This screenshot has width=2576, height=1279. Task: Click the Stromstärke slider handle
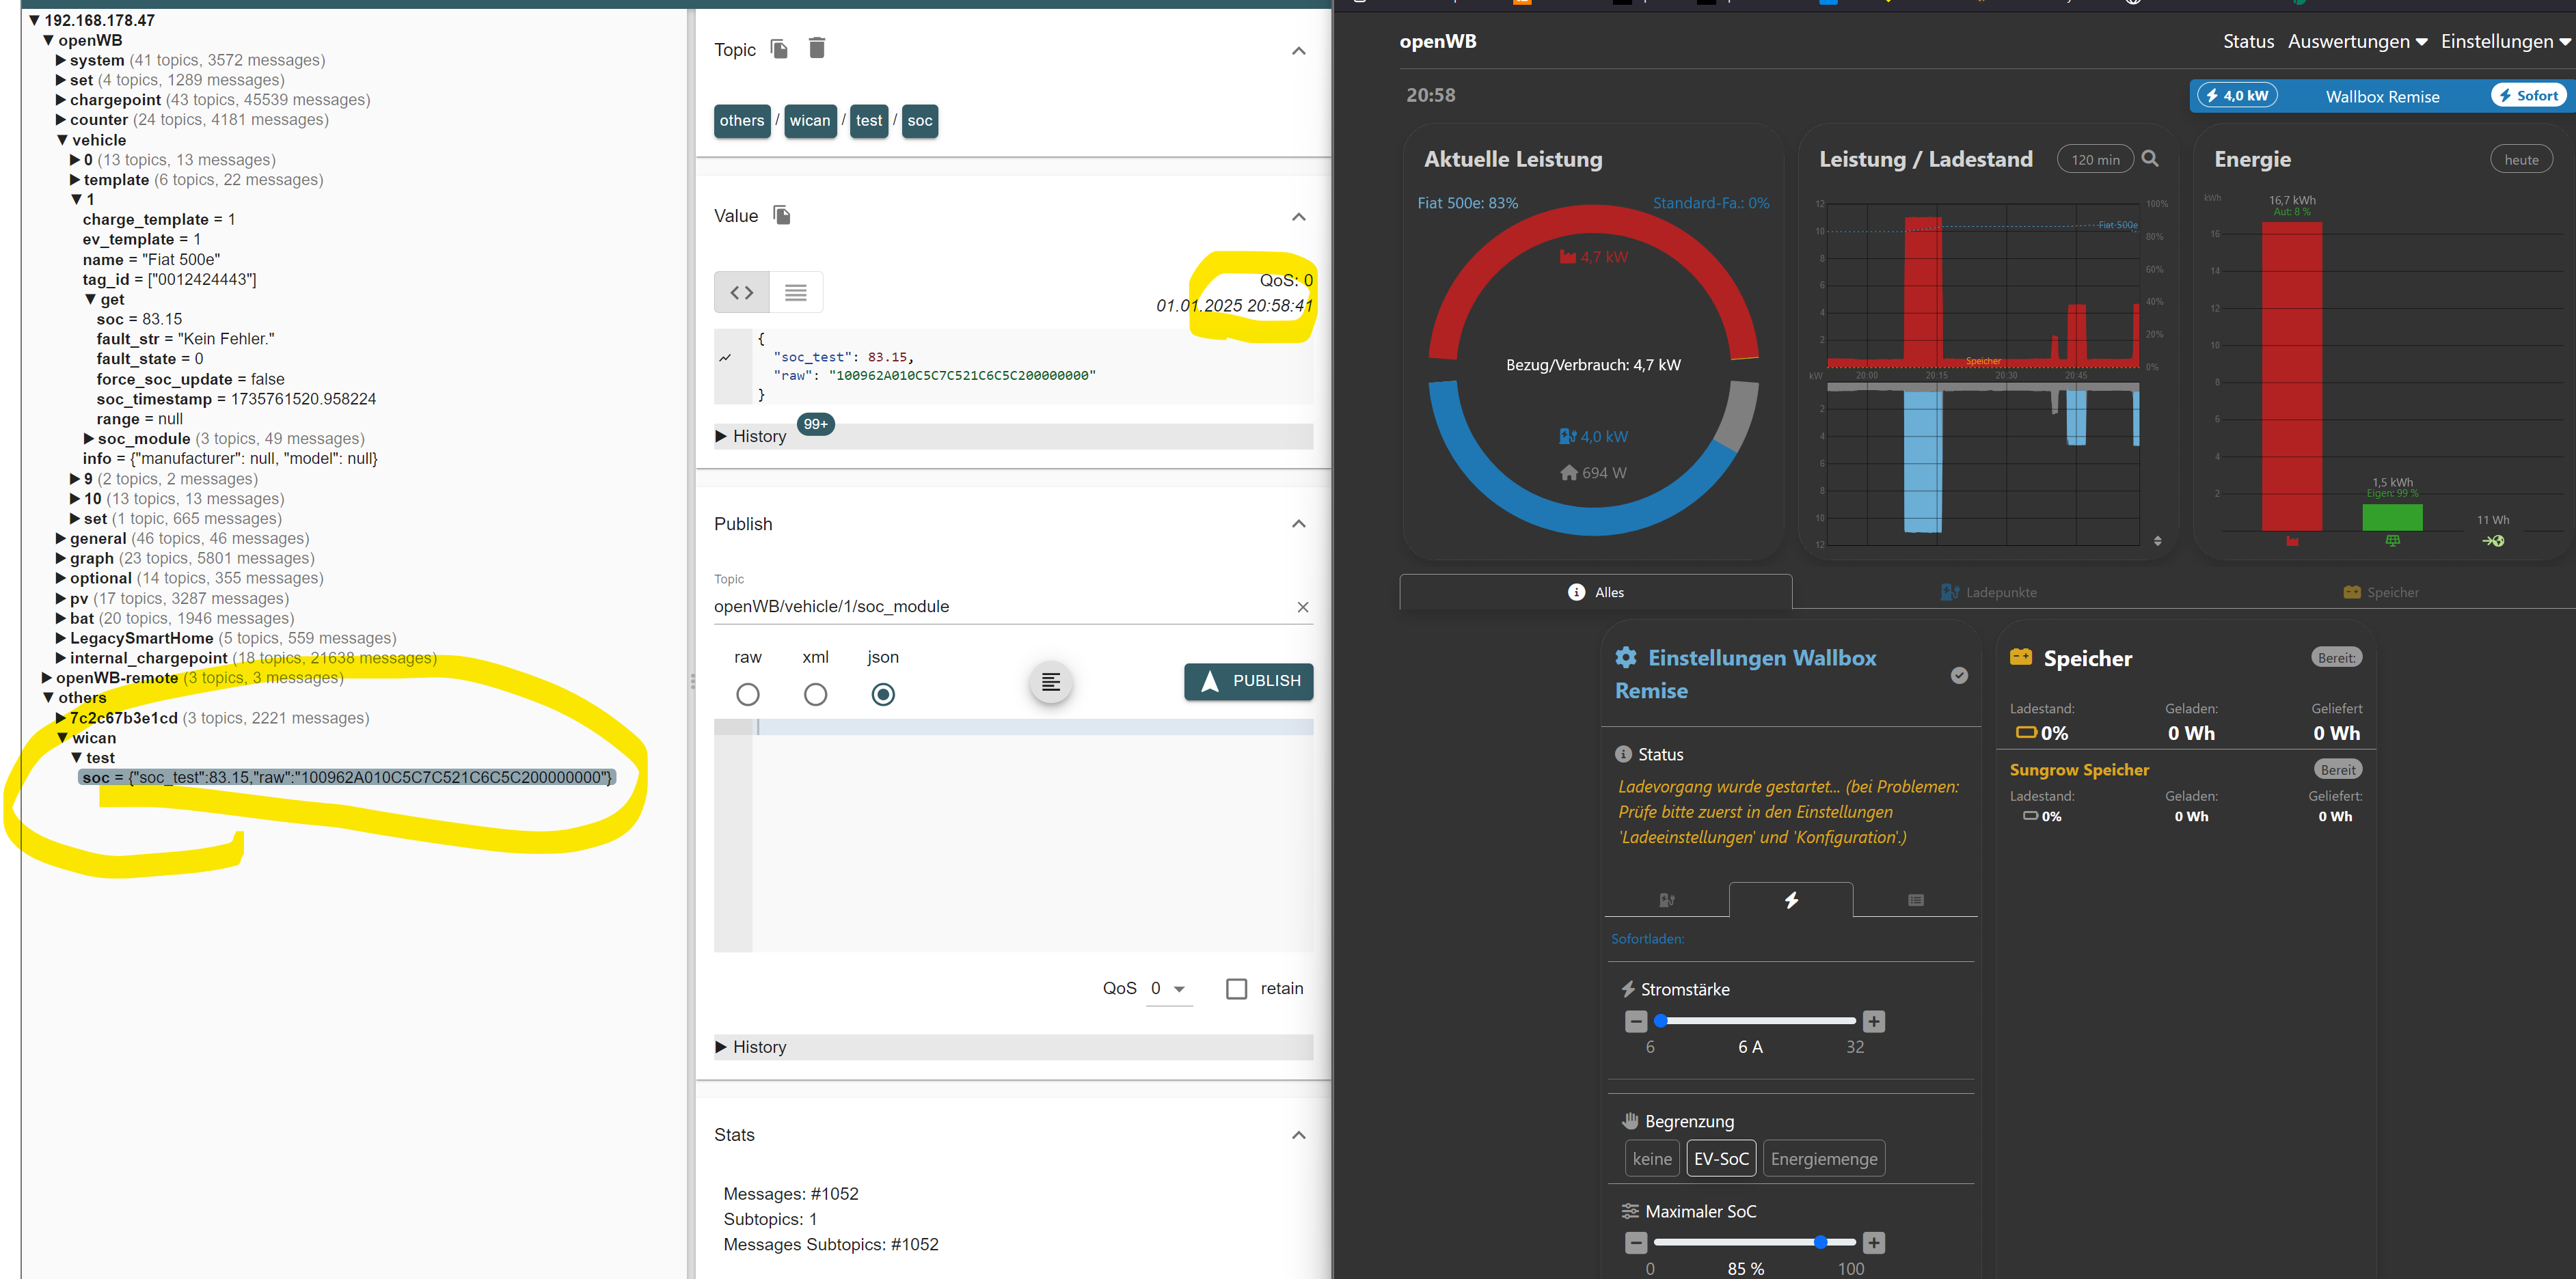pyautogui.click(x=1661, y=1021)
